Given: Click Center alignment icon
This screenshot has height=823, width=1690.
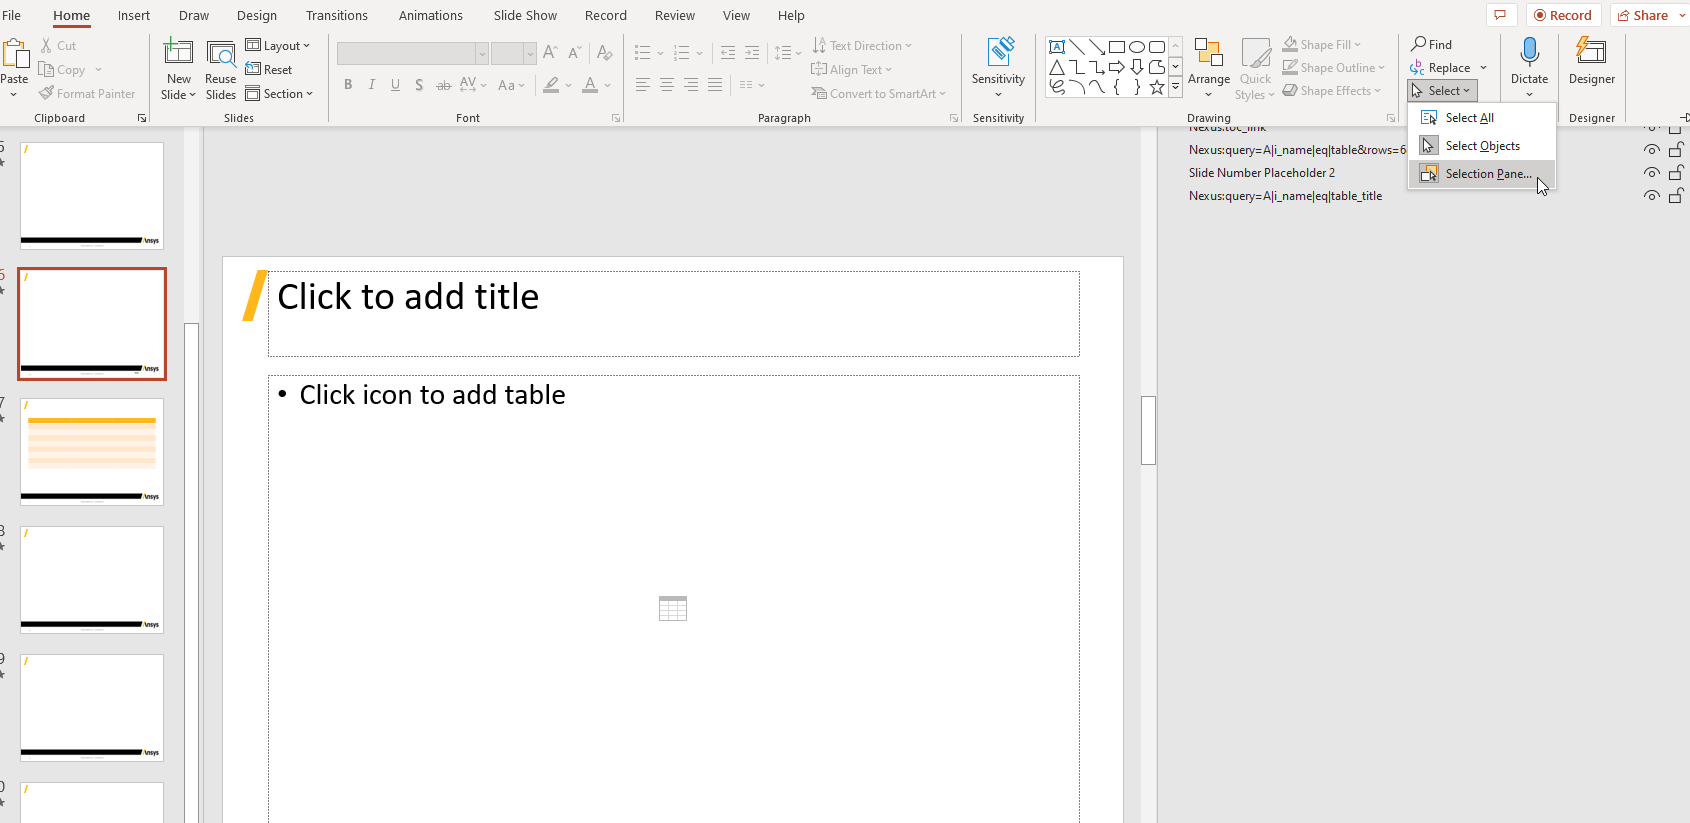Looking at the screenshot, I should 667,85.
